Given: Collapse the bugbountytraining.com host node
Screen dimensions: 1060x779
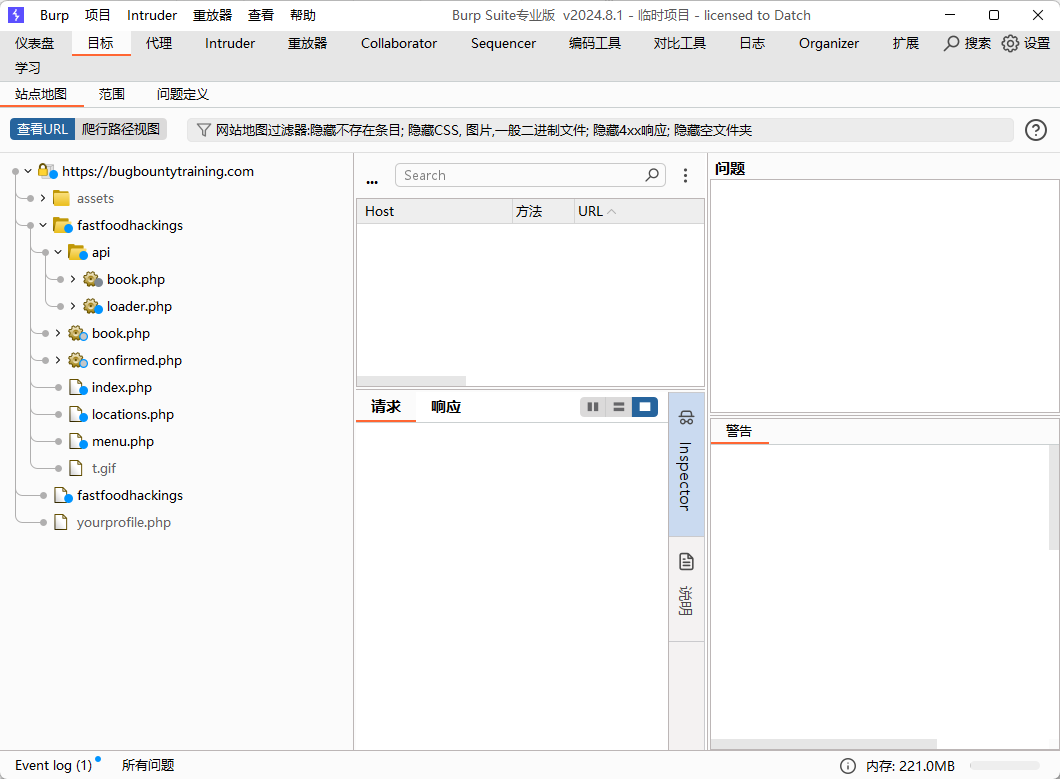Looking at the screenshot, I should (28, 171).
